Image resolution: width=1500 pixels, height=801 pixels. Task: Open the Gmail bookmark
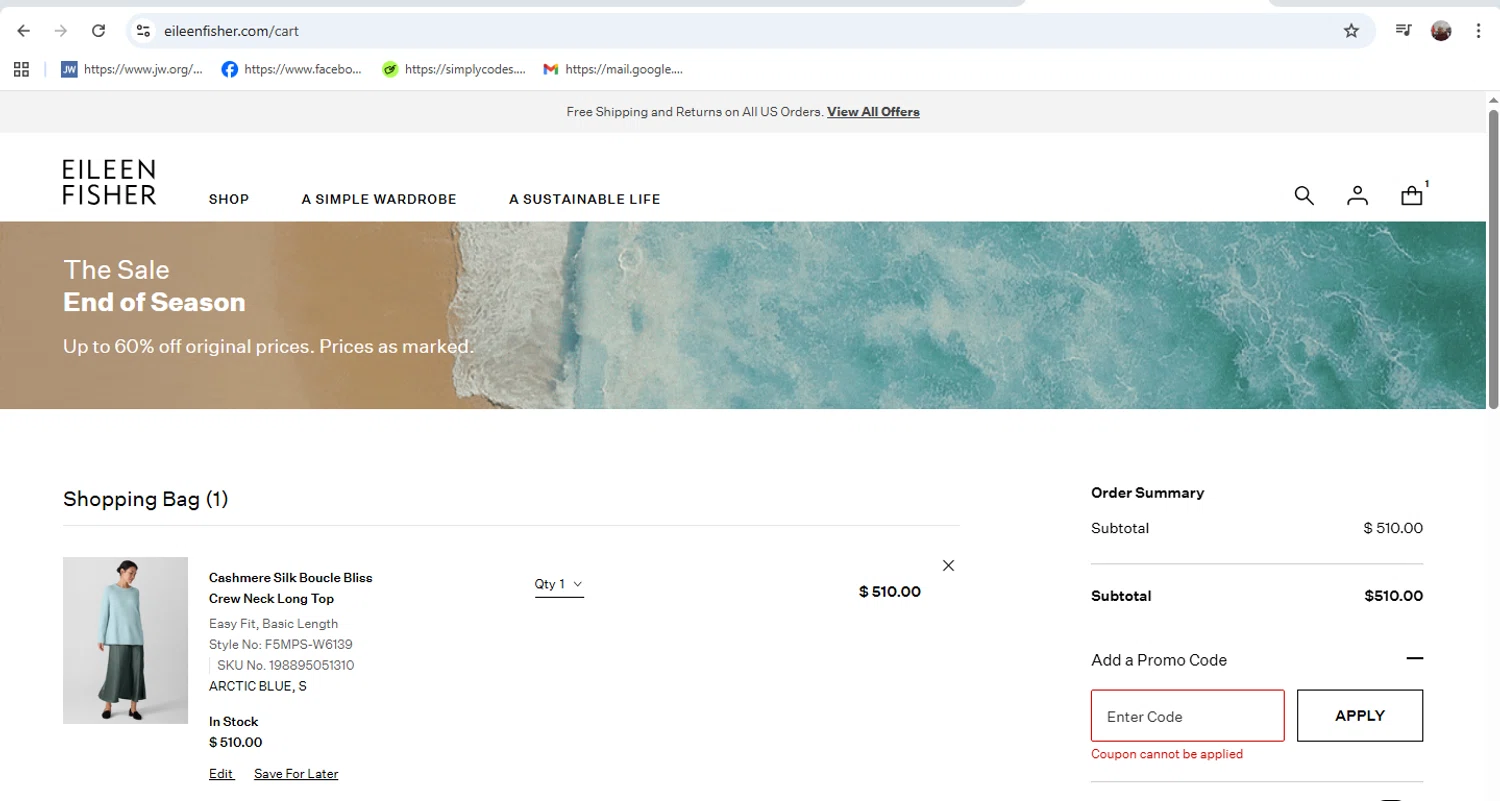[x=613, y=69]
